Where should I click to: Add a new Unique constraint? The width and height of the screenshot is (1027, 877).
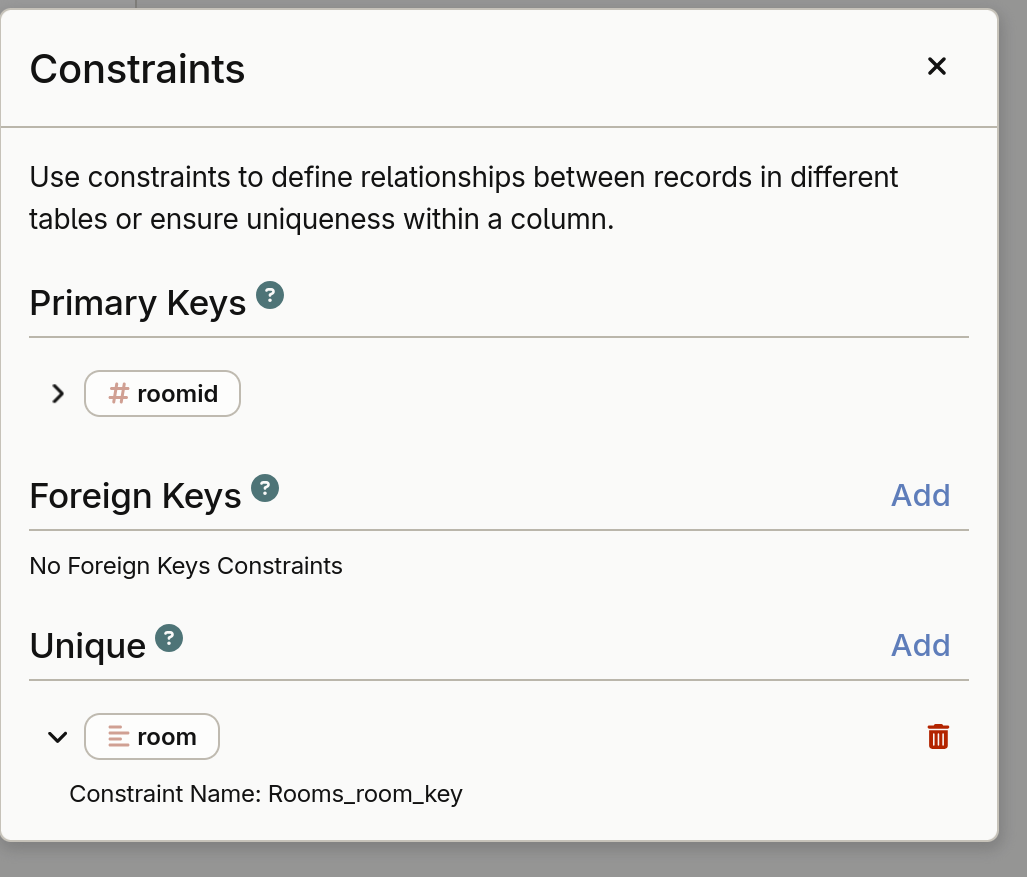(920, 645)
